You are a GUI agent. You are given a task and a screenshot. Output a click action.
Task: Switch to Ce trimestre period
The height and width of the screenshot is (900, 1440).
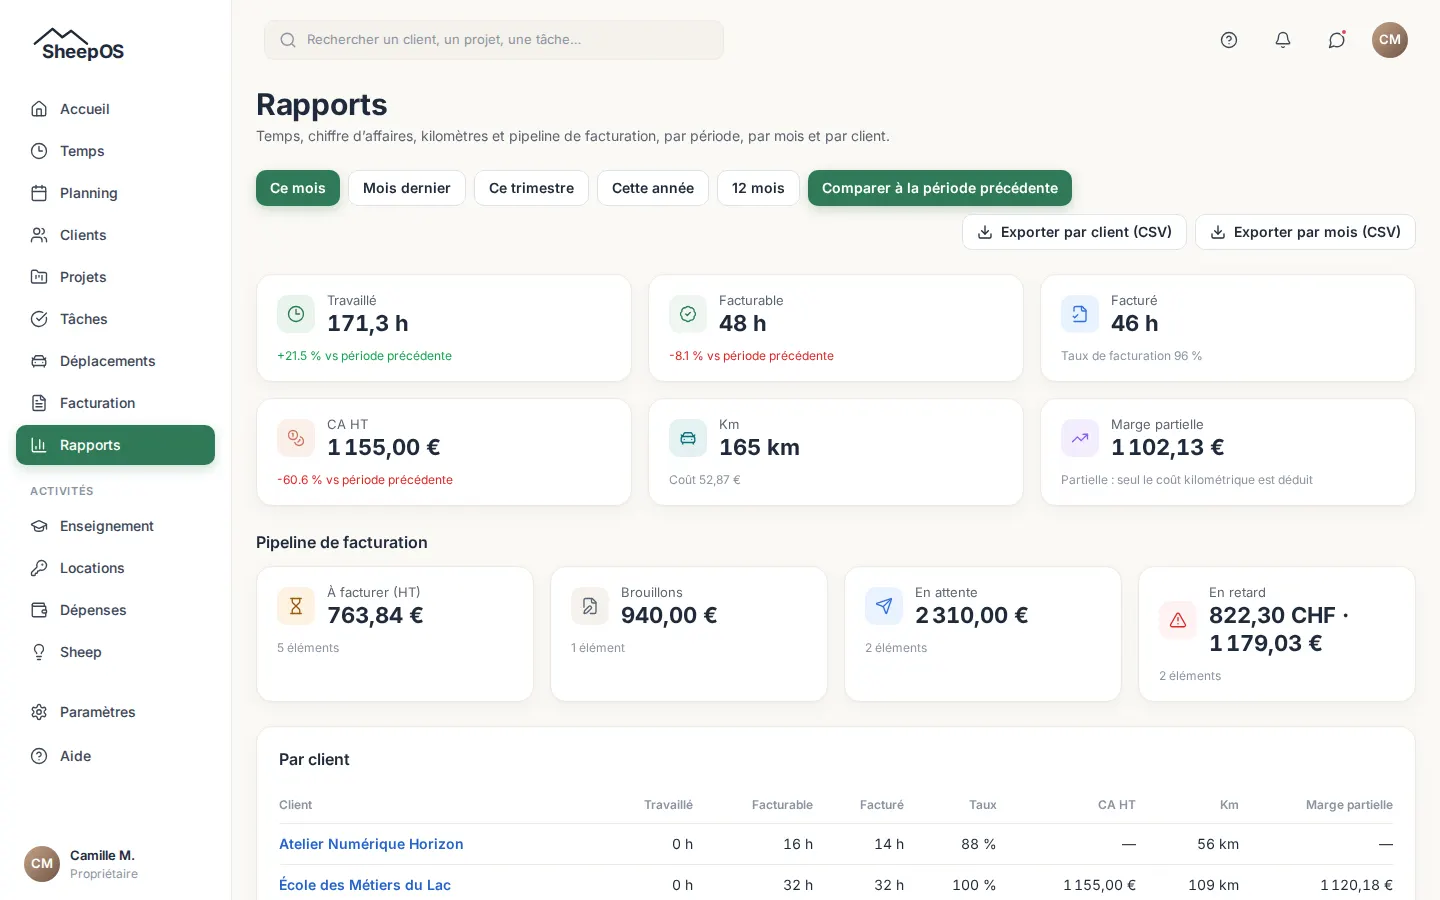[x=532, y=188]
